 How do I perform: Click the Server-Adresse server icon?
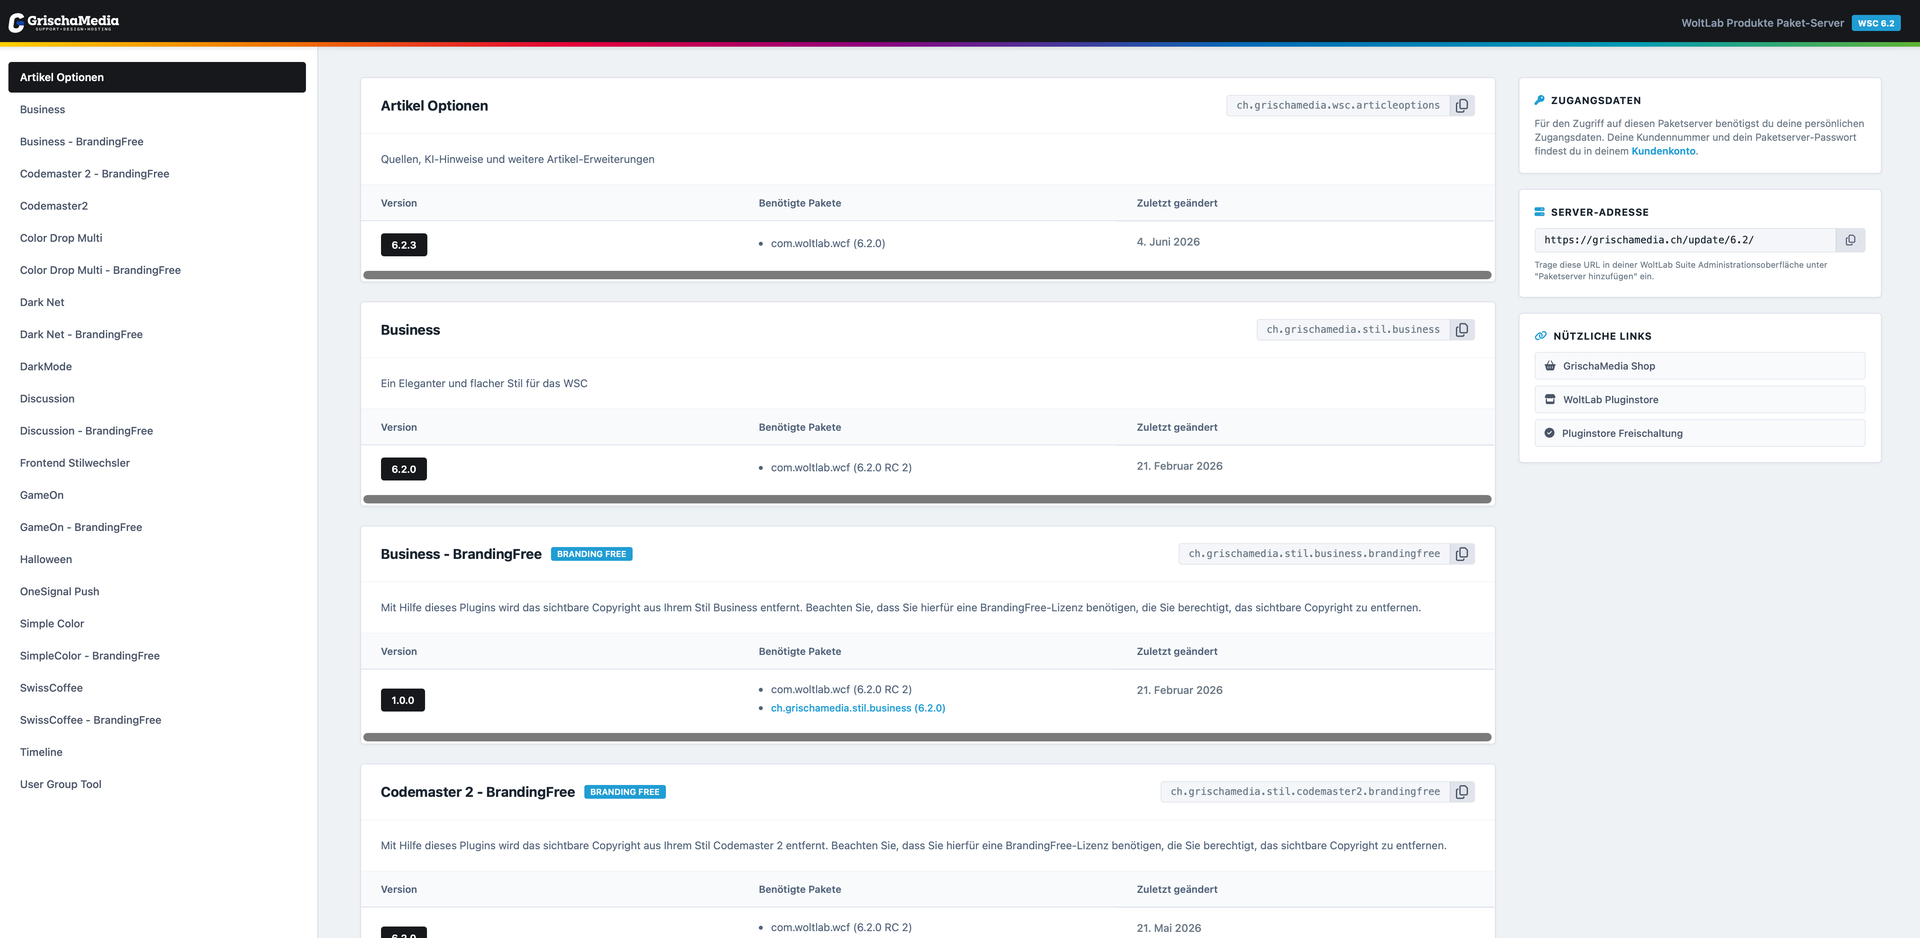click(1540, 212)
